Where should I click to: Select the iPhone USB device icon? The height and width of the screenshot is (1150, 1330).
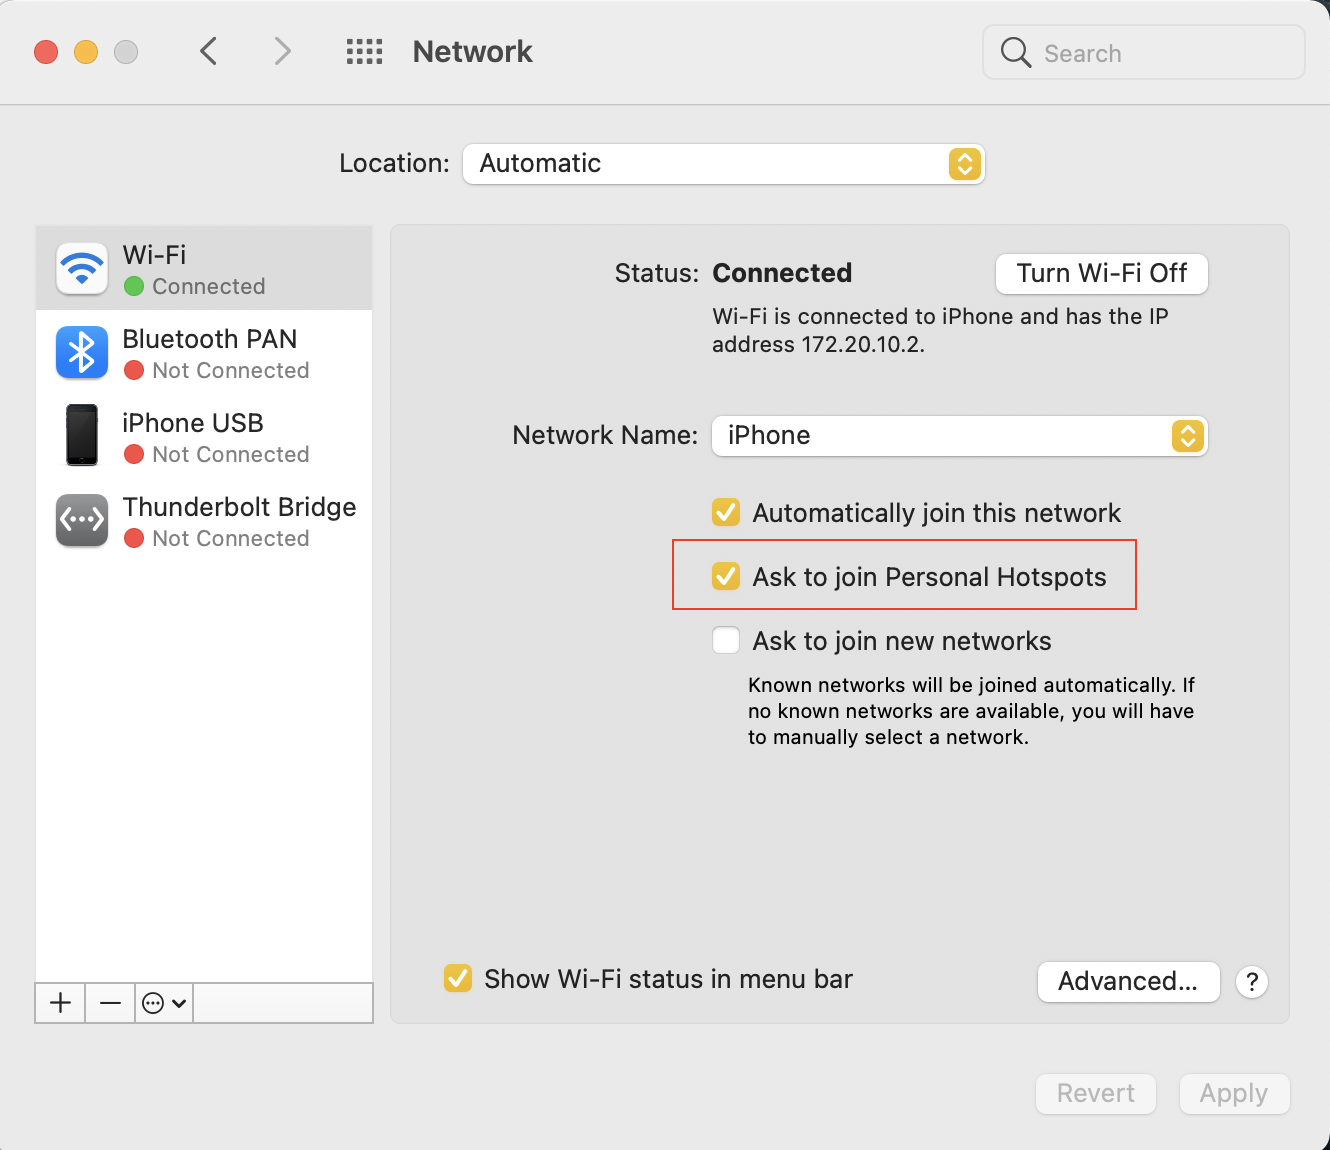(x=82, y=436)
